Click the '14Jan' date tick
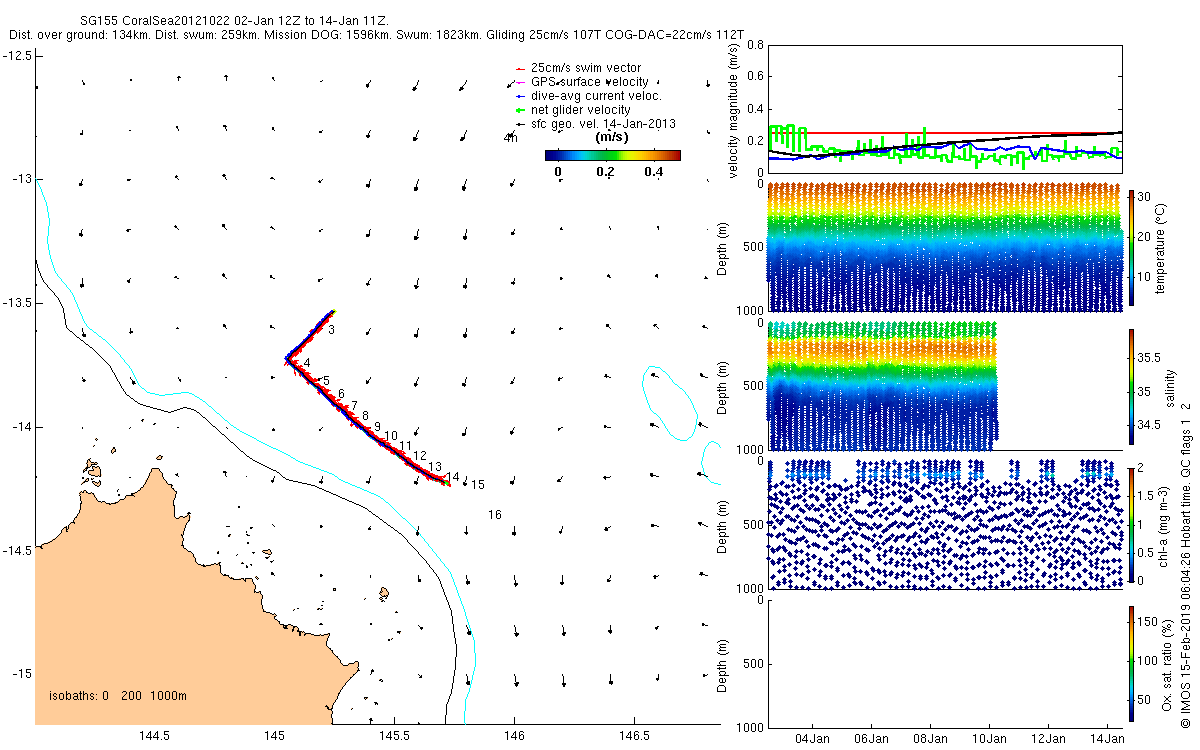This screenshot has width=1200, height=750. coord(1108,738)
